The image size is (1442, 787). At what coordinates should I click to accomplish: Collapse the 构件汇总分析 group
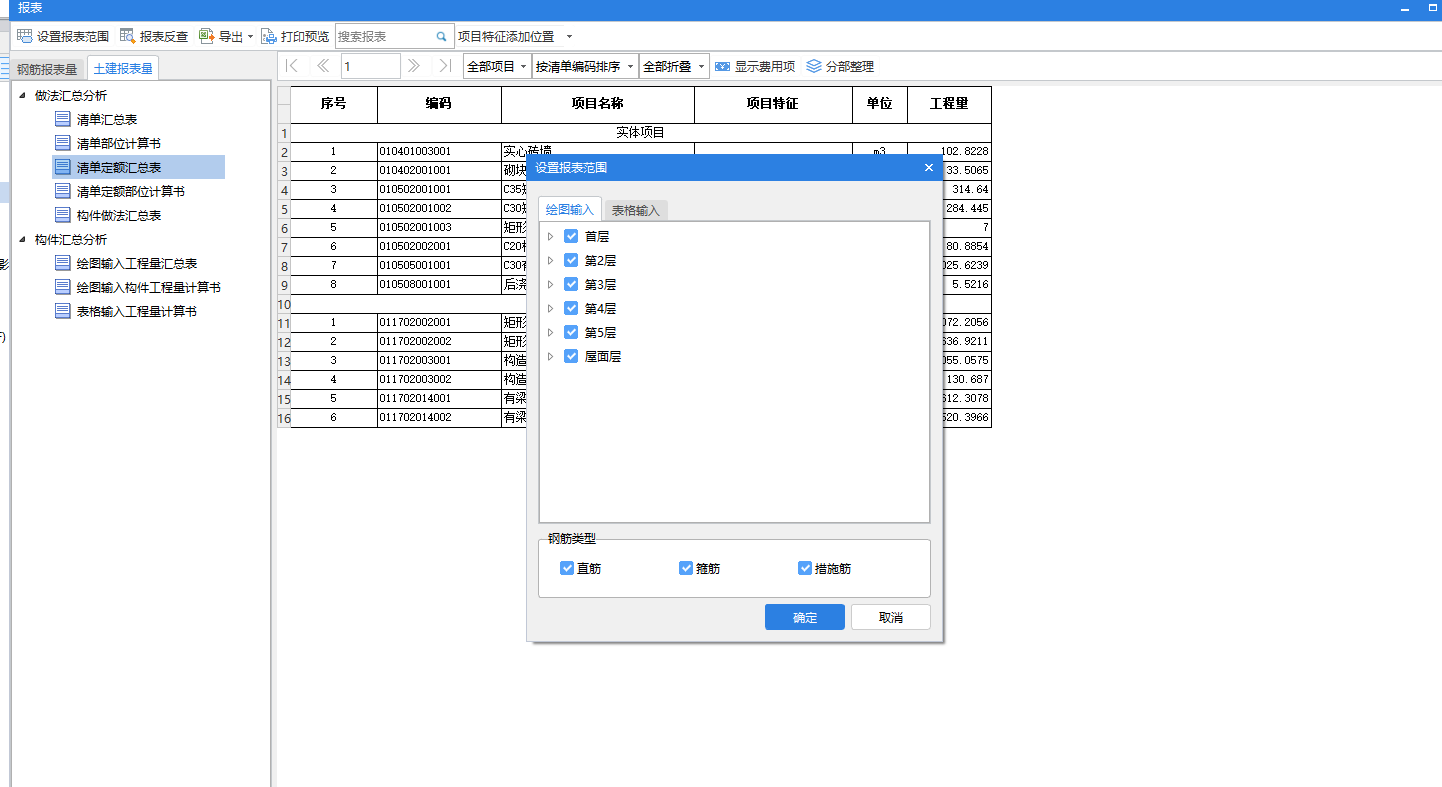22,240
